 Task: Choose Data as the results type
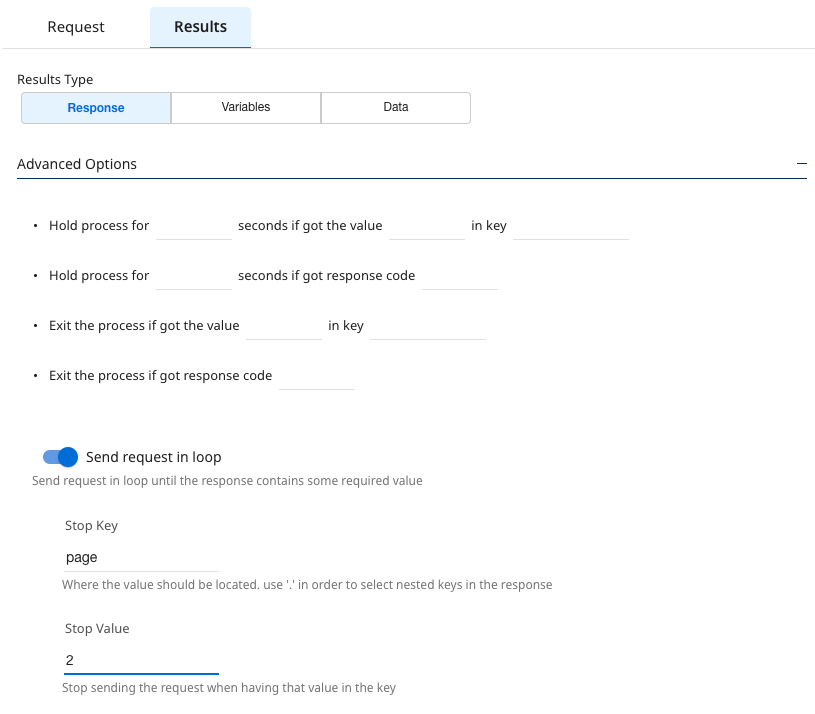click(x=396, y=108)
